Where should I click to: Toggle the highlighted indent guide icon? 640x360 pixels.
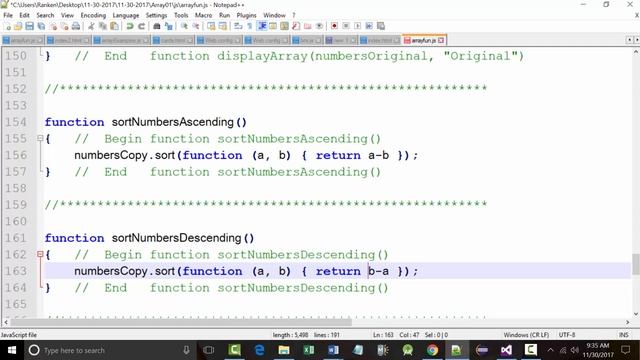pos(262,26)
